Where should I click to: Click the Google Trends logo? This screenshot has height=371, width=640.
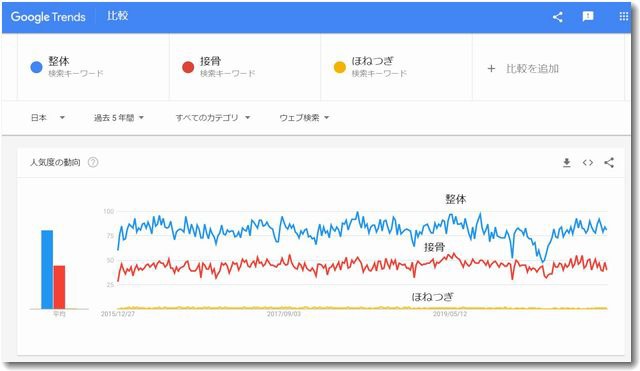coord(48,17)
